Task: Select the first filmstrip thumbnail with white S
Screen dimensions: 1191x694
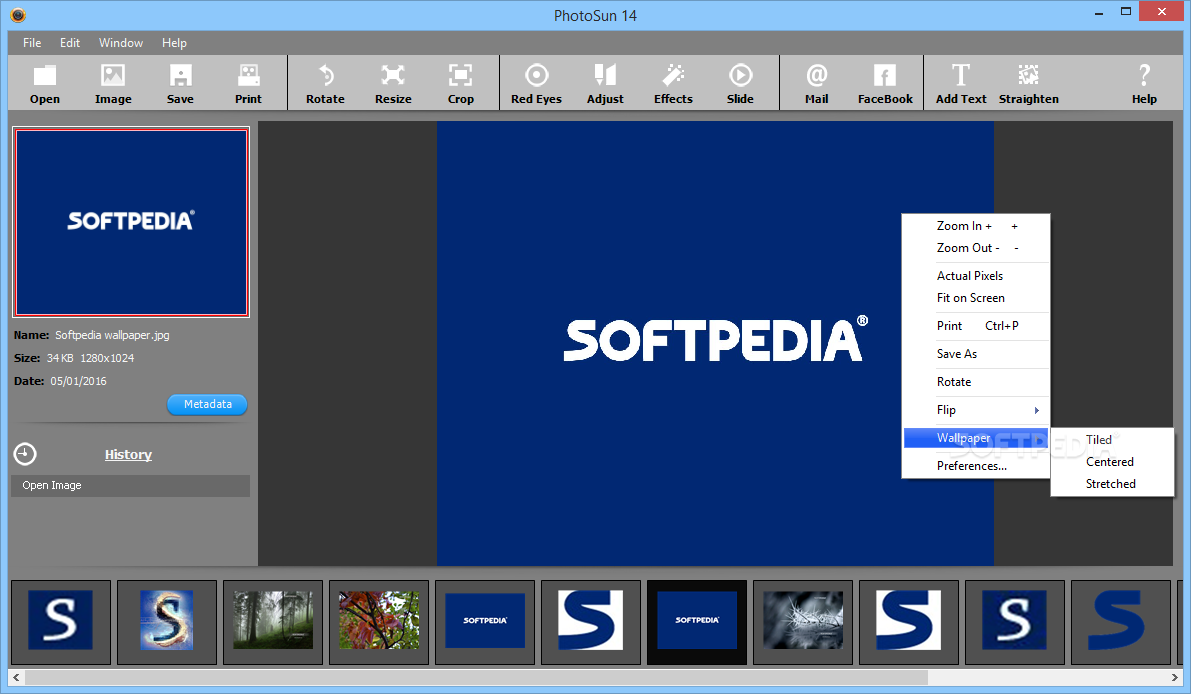Action: point(61,621)
